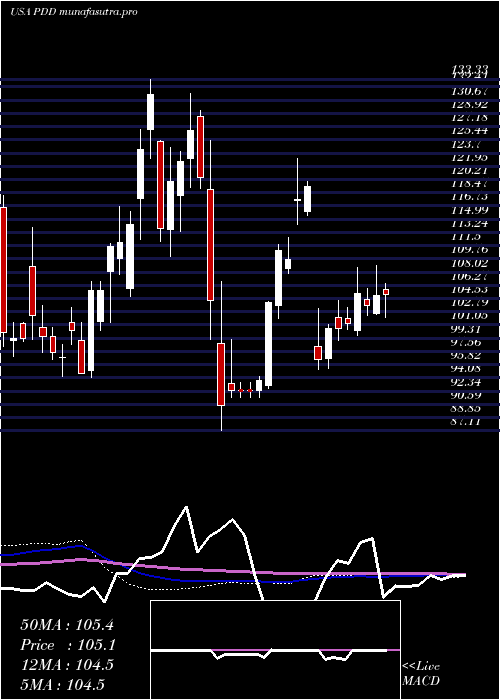This screenshot has height=700, width=500.
Task: Click the 95.82 price axis label
Action: [x=467, y=355]
